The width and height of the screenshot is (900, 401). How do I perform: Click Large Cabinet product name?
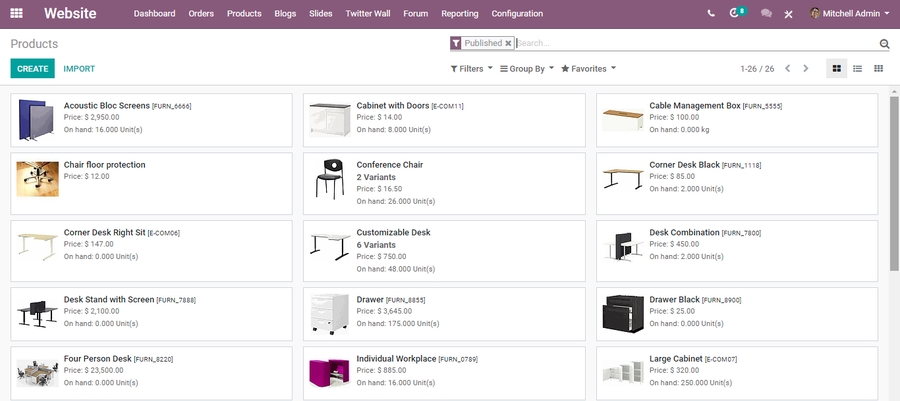(x=676, y=359)
